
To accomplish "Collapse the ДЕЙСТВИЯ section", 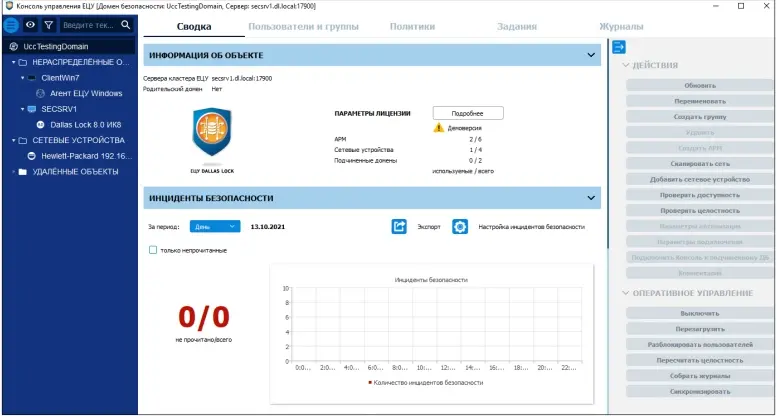I will click(626, 66).
